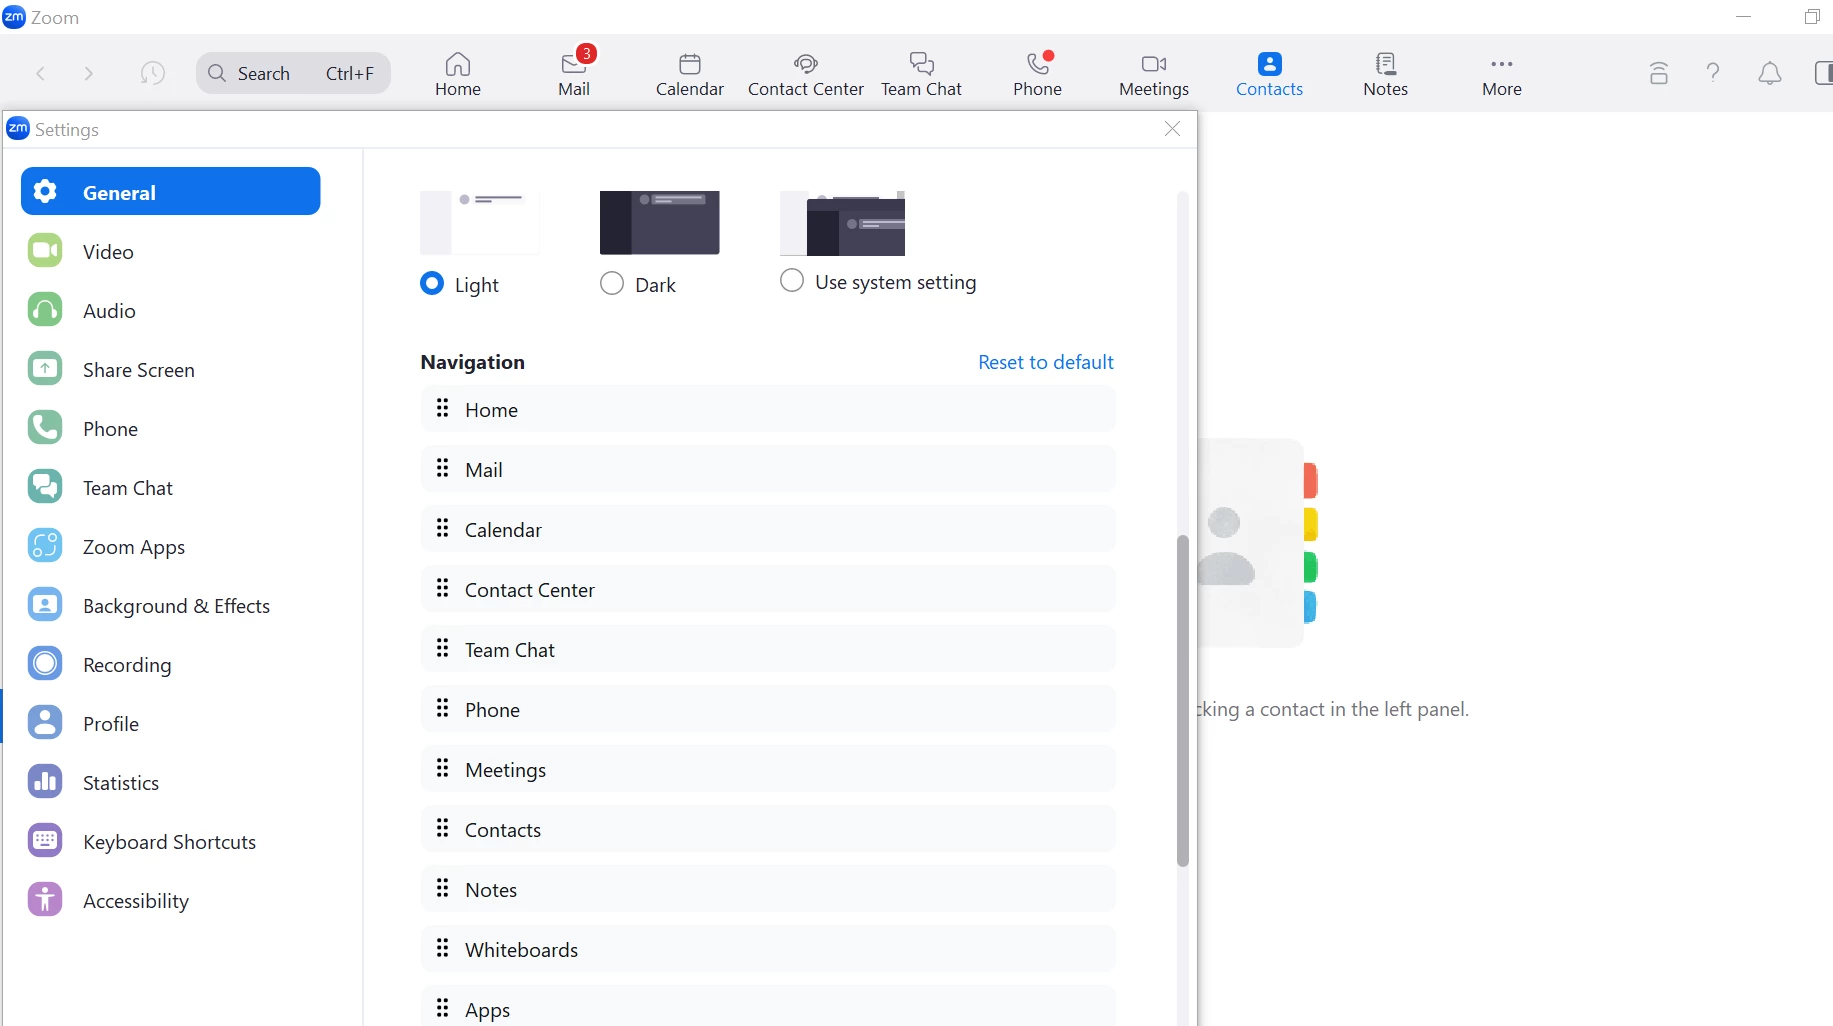Click drag handle for Meetings navigation row
The height and width of the screenshot is (1026, 1833).
443,768
